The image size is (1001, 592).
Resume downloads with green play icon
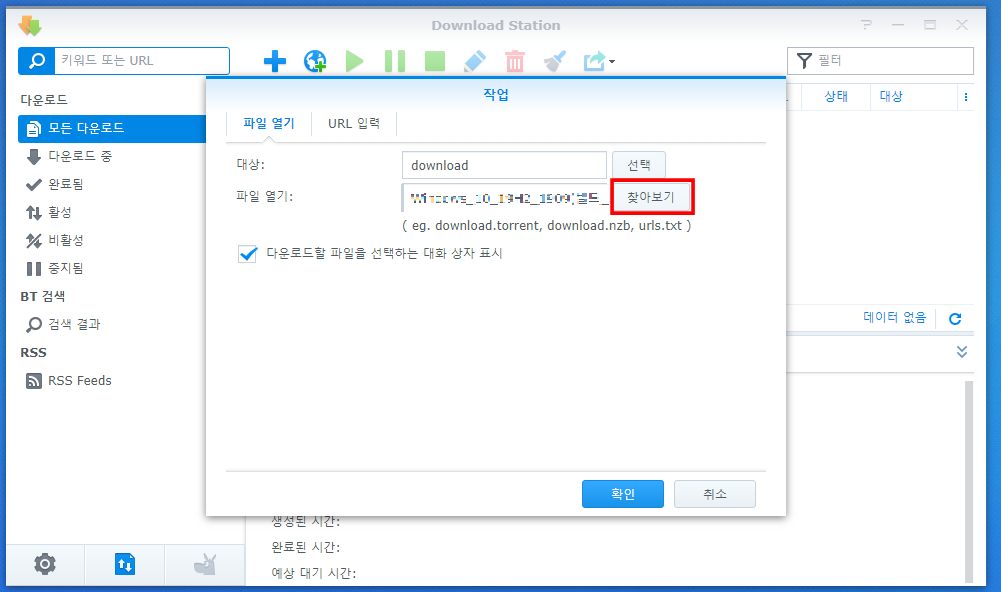(354, 61)
